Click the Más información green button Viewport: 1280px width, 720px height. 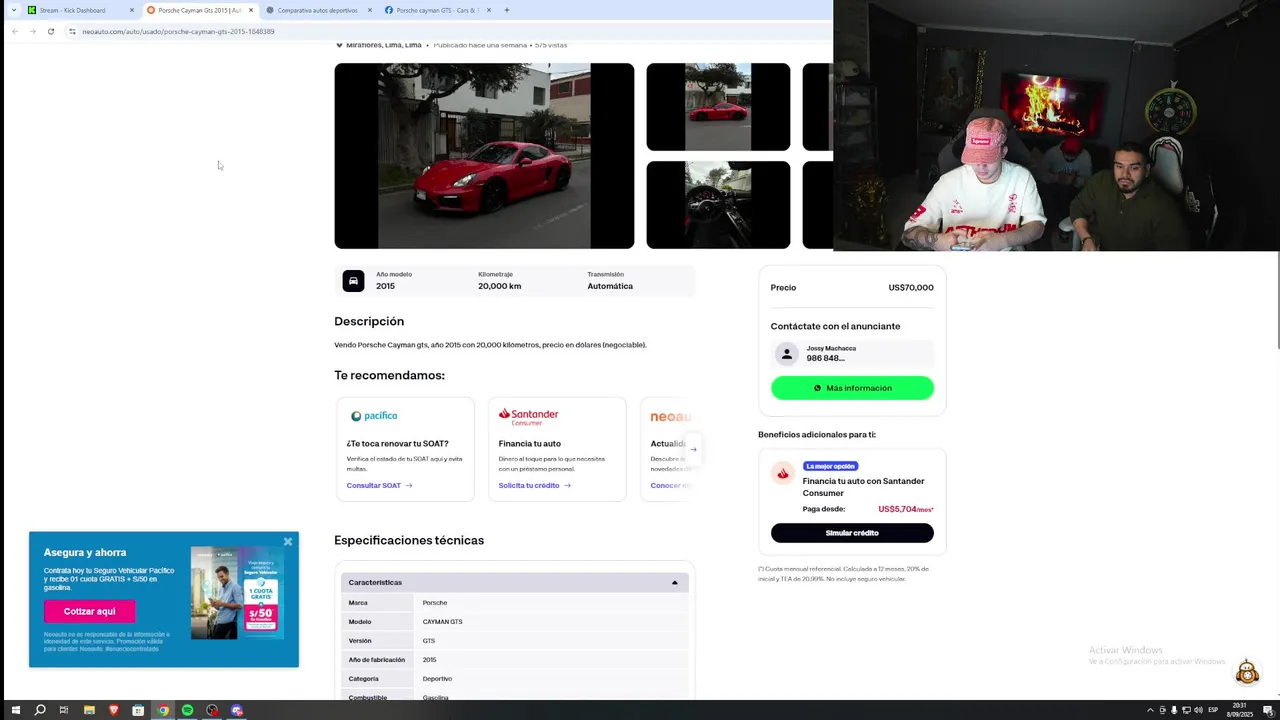tap(852, 388)
